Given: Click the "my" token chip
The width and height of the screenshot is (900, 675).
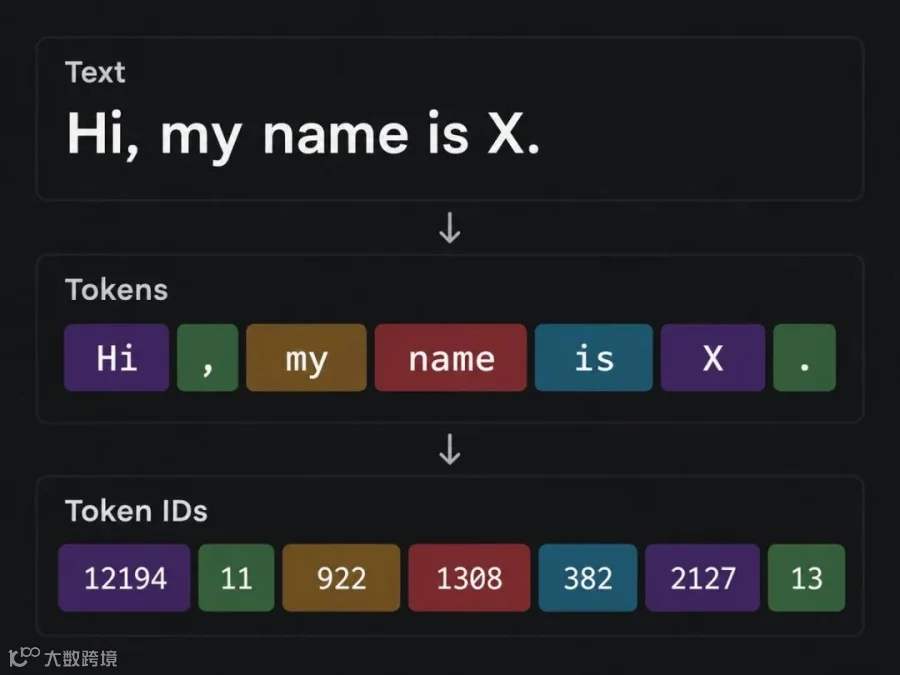Looking at the screenshot, I should pyautogui.click(x=307, y=358).
